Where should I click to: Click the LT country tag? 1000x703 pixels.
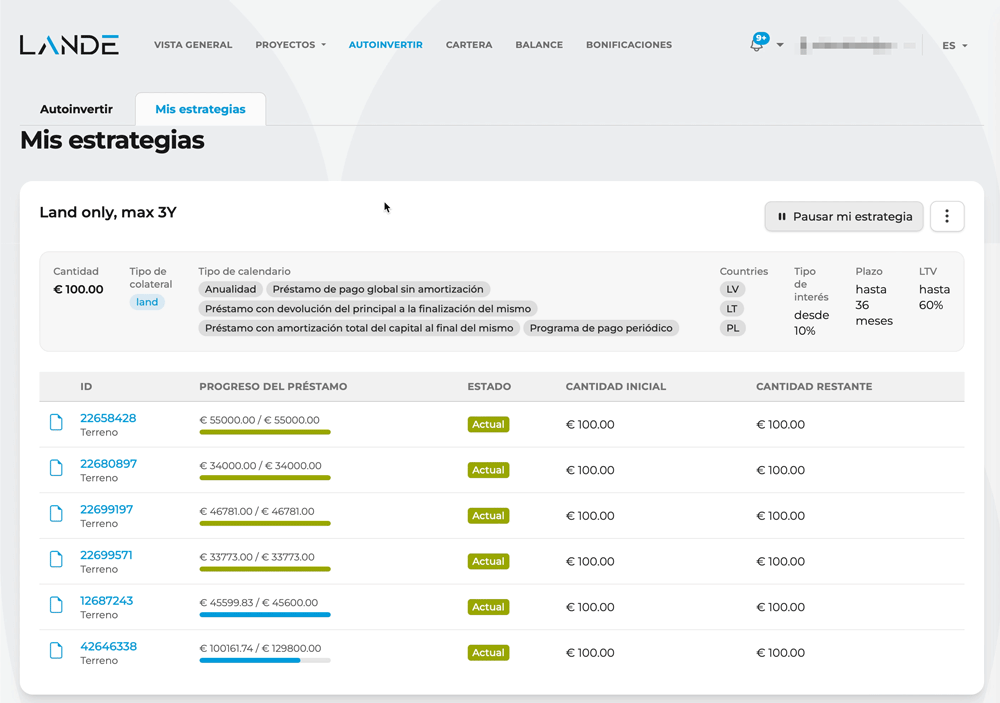click(x=732, y=309)
